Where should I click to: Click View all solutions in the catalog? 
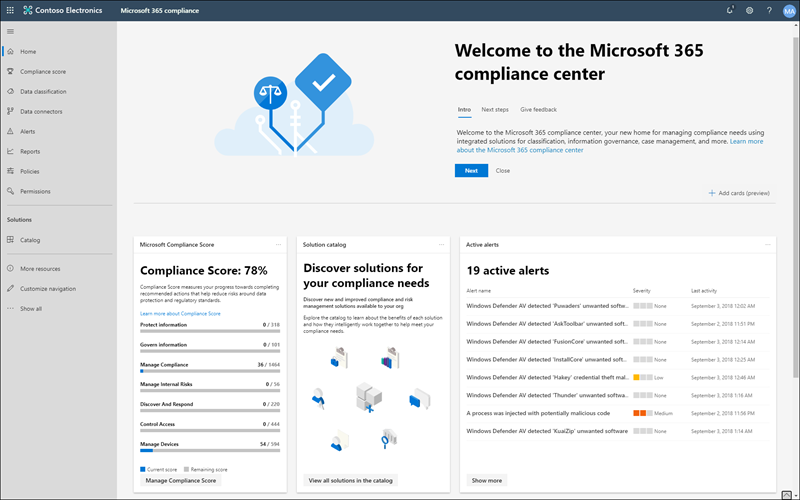351,481
